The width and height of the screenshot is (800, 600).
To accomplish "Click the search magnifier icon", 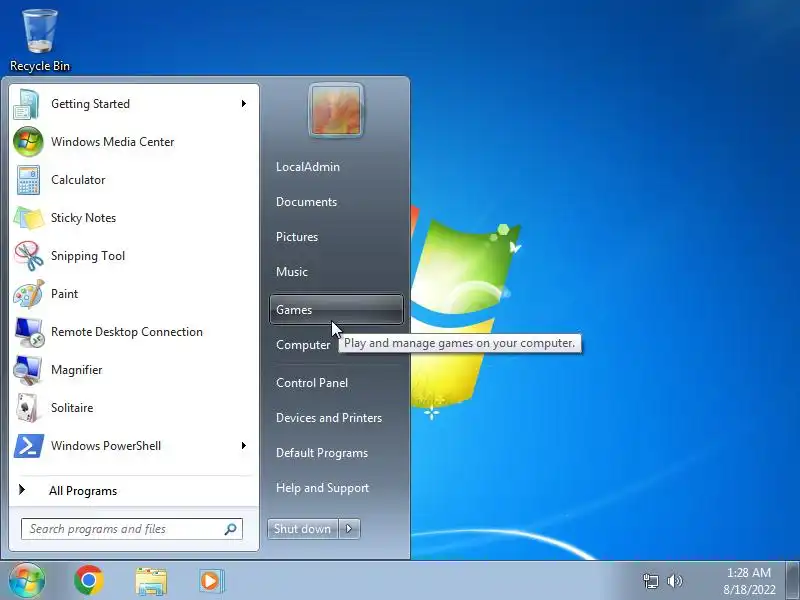I will 231,529.
